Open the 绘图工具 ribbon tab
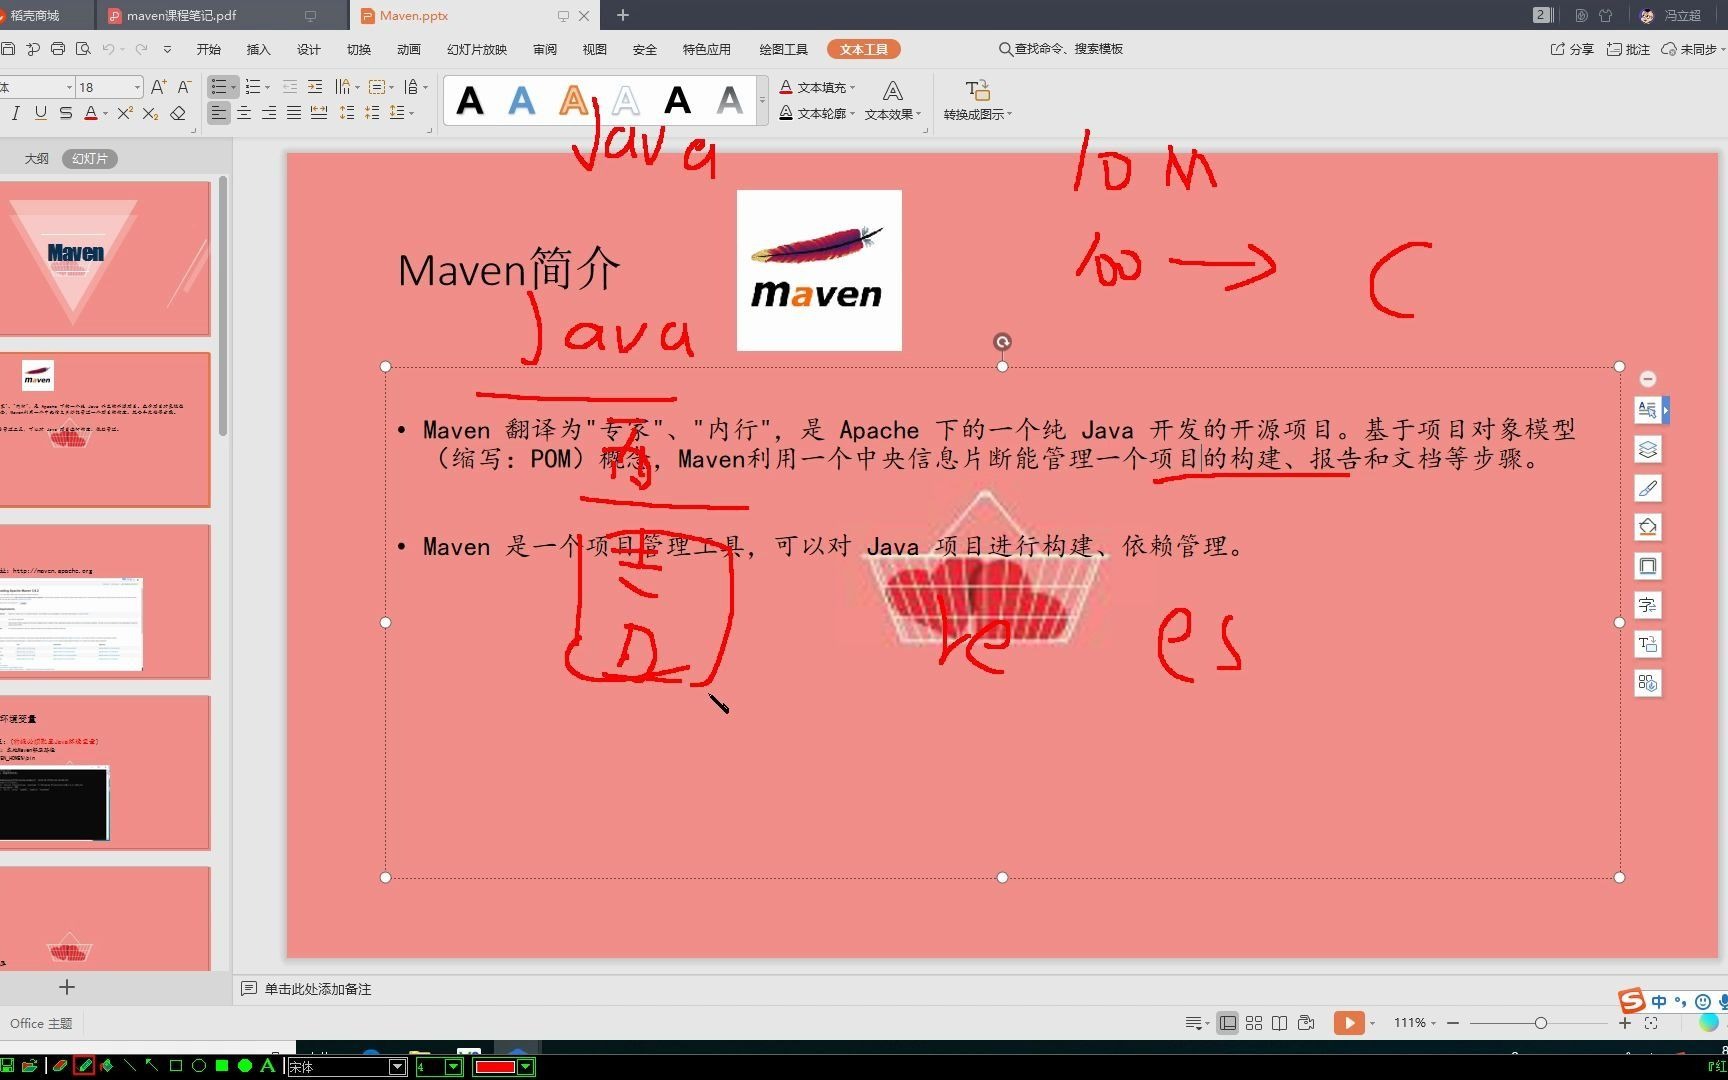The image size is (1728, 1080). click(x=783, y=49)
